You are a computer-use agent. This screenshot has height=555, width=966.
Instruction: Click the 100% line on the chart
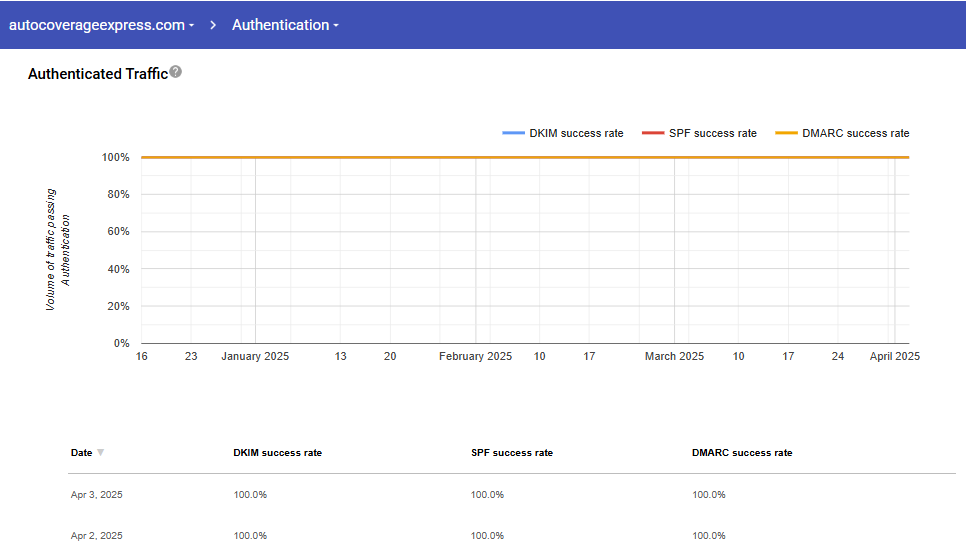tap(525, 157)
